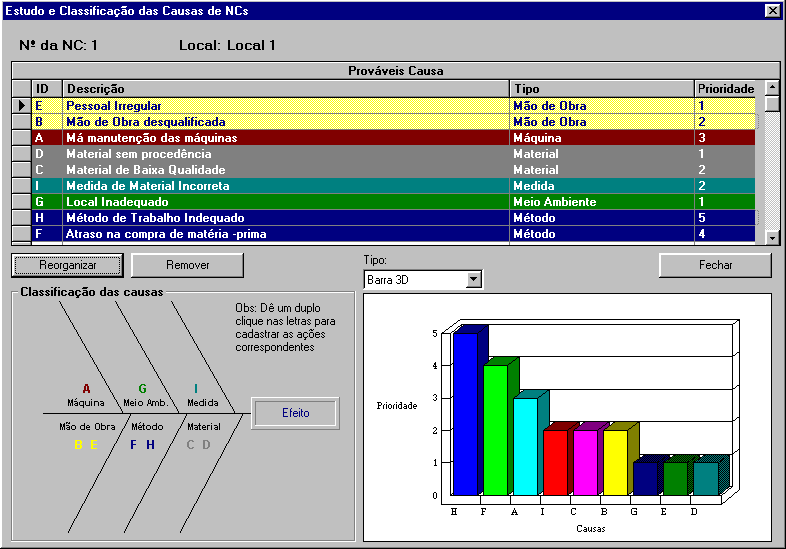Click 'Material sem procedência' cell
This screenshot has height=549, width=786.
286,154
